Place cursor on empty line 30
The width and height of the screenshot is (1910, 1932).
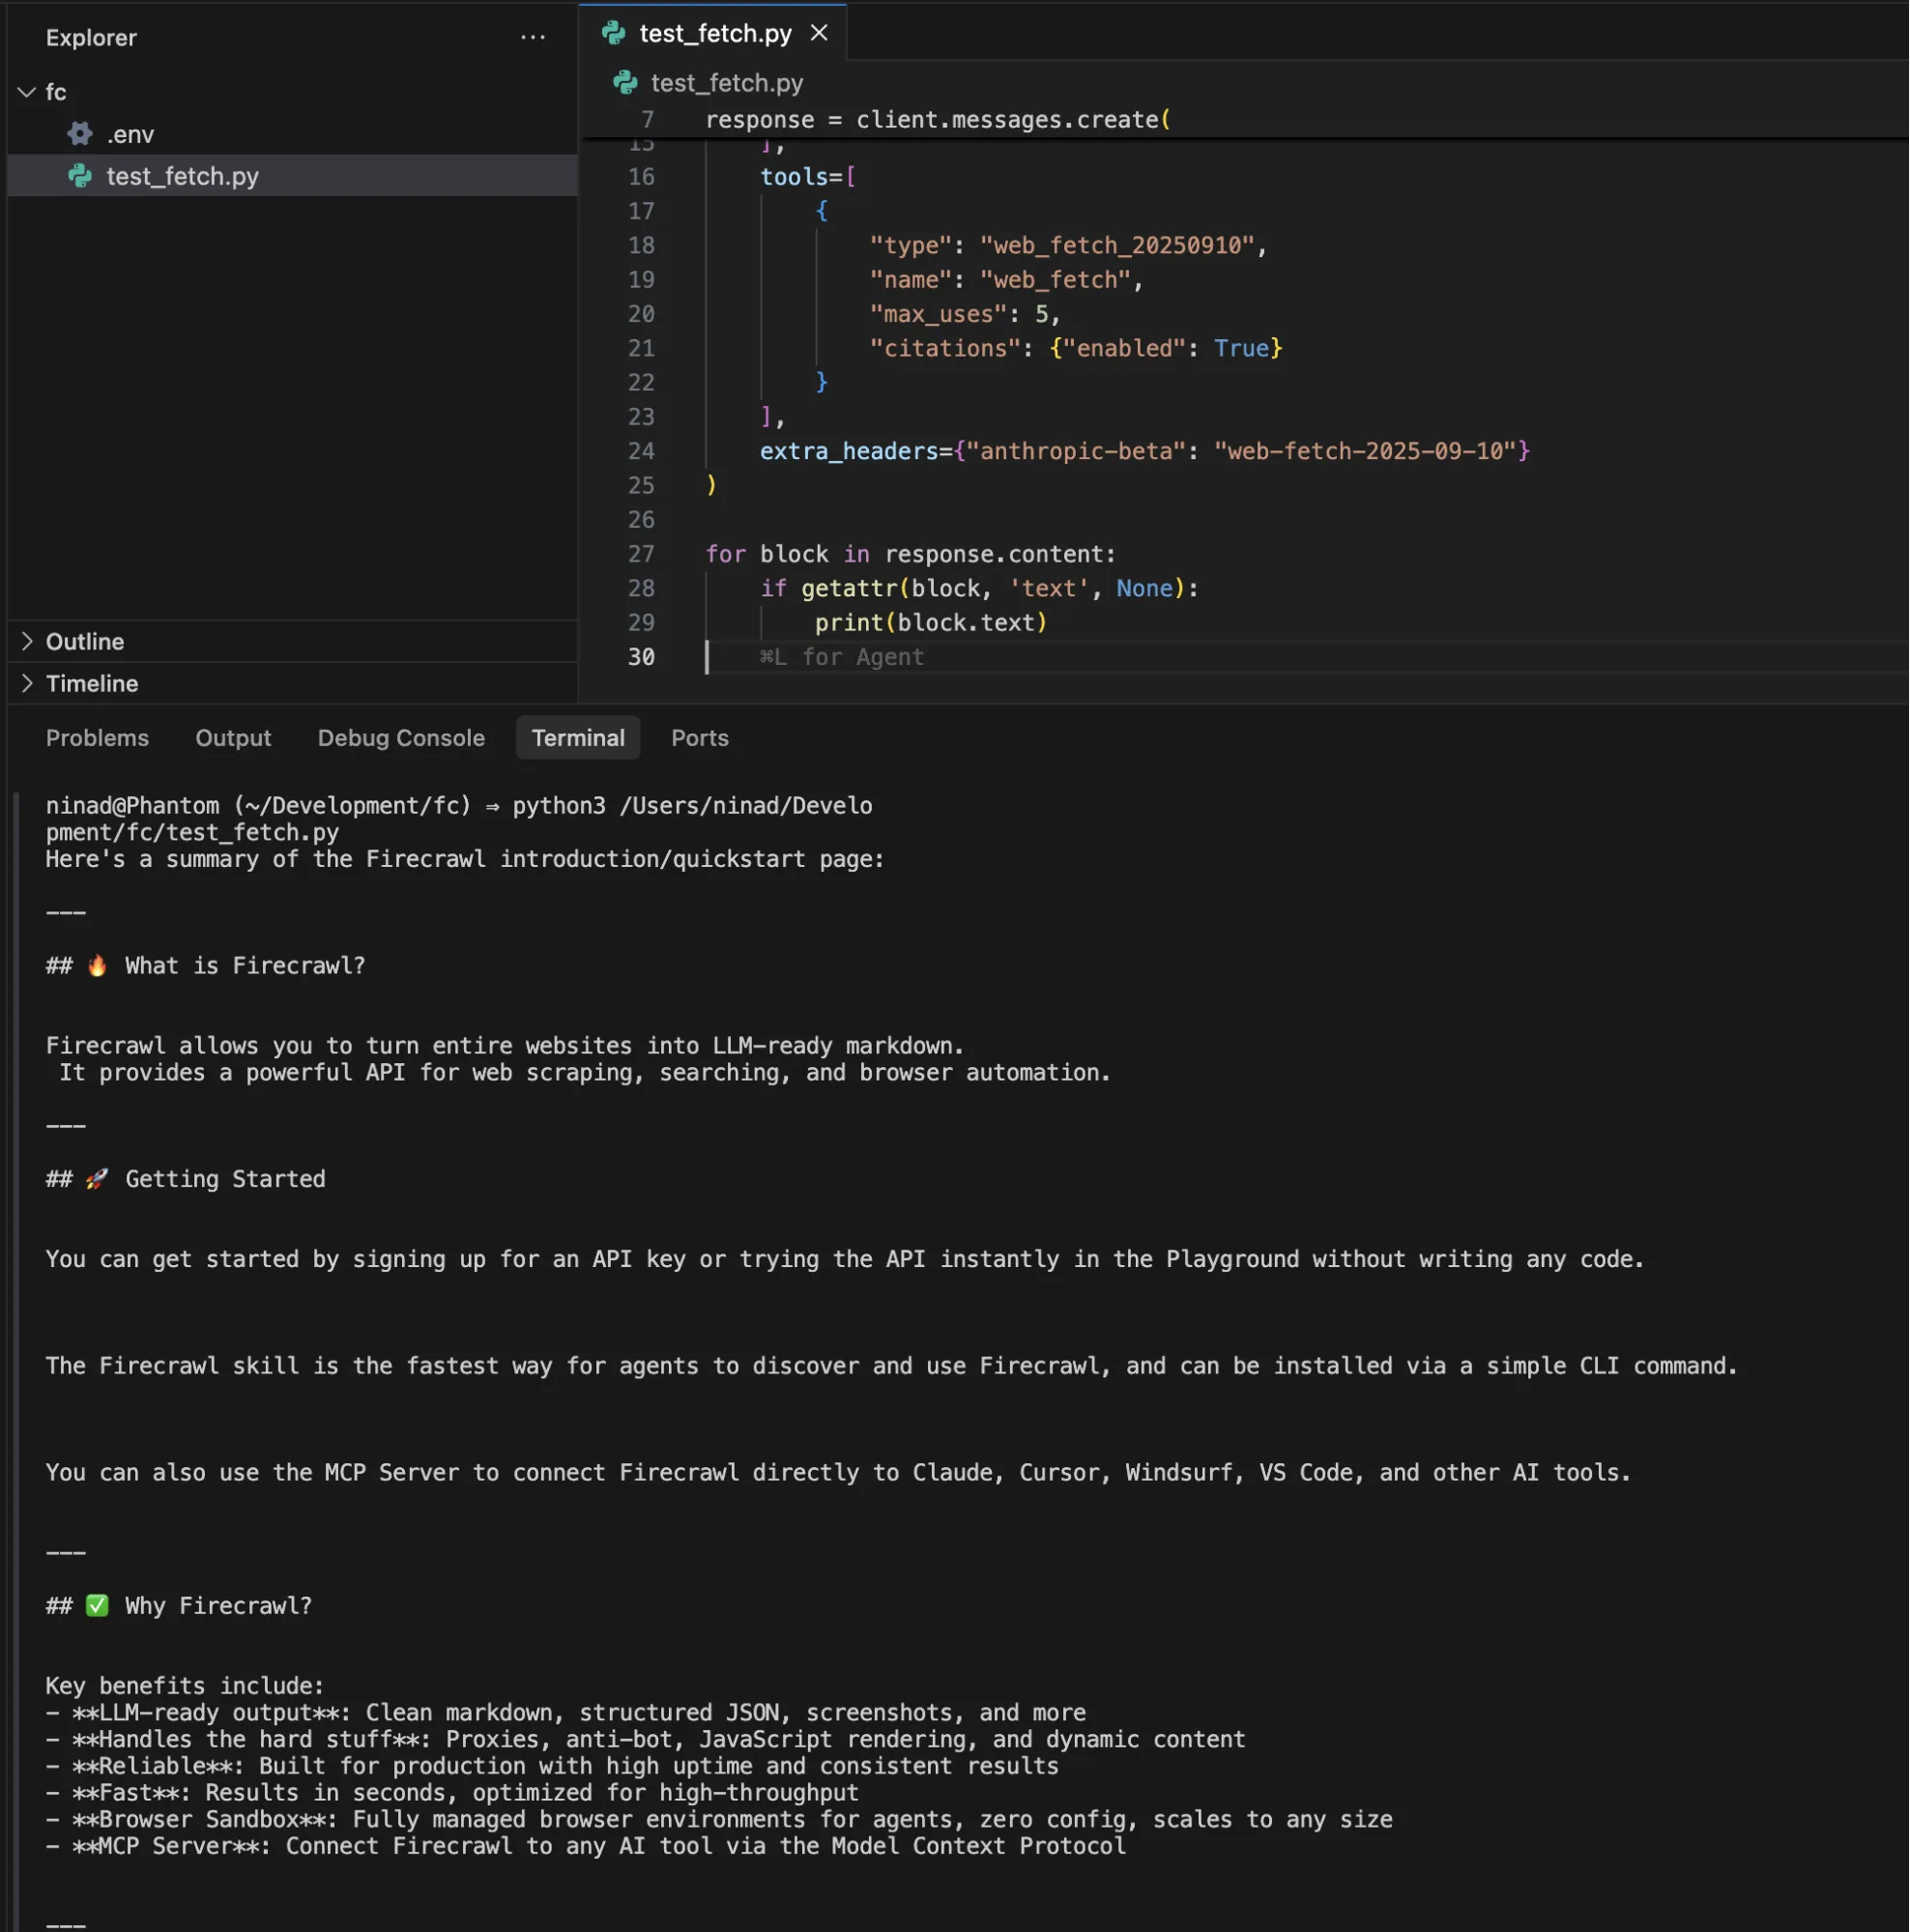[x=1200, y=657]
